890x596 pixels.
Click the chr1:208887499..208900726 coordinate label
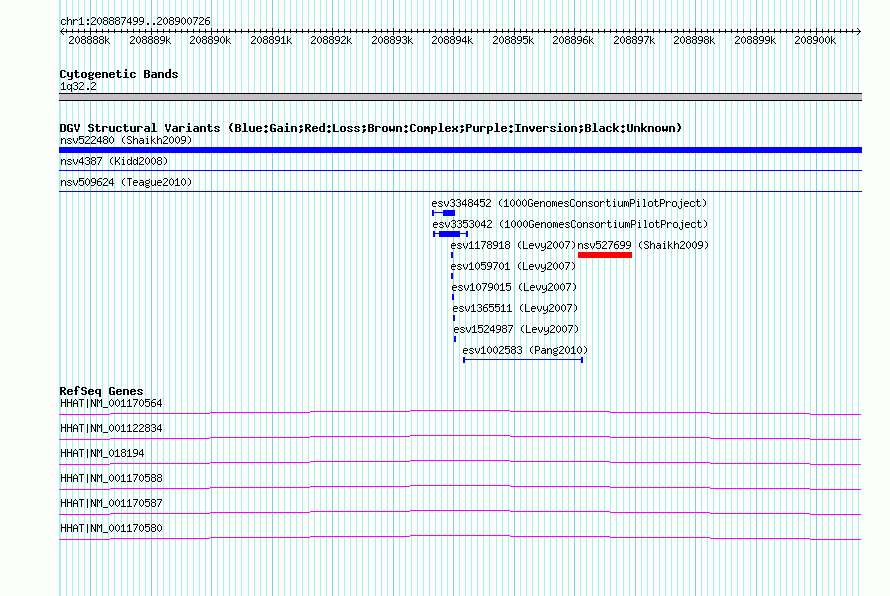pyautogui.click(x=135, y=22)
